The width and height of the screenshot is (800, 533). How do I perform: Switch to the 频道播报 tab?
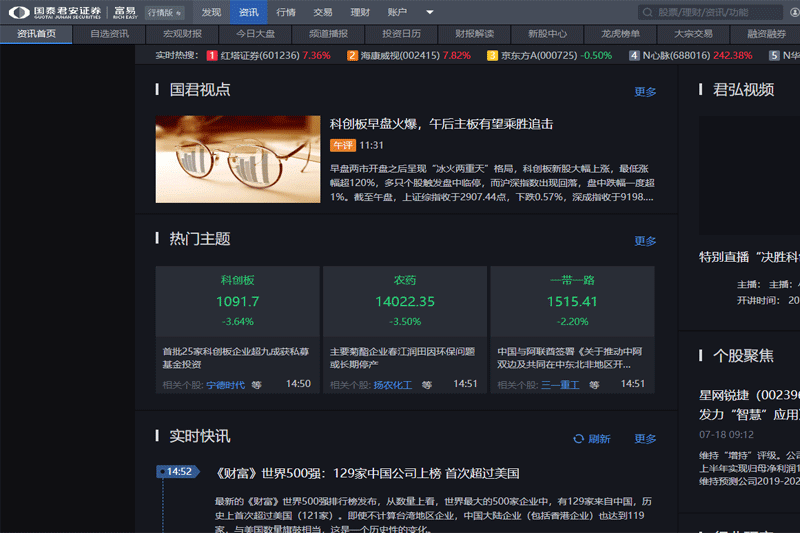tap(328, 34)
